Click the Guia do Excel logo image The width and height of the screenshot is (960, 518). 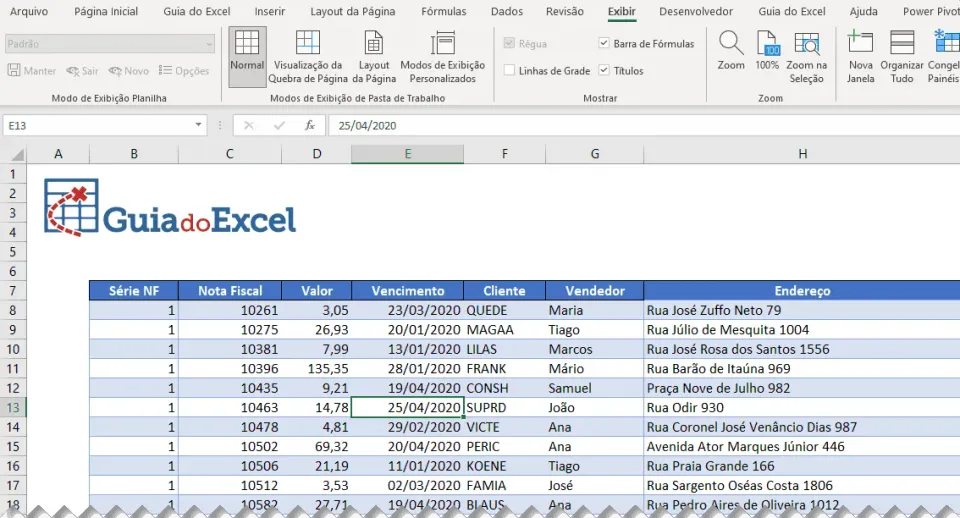pyautogui.click(x=170, y=208)
